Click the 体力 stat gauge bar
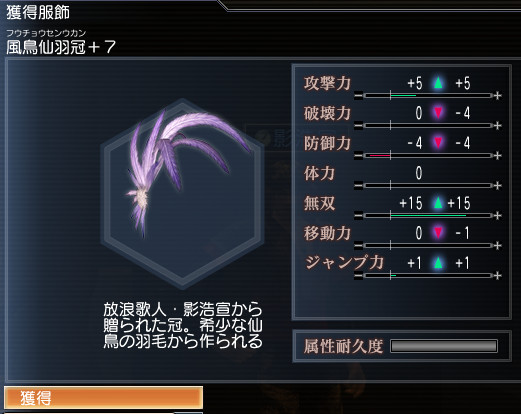Image resolution: width=521 pixels, height=414 pixels. click(428, 186)
